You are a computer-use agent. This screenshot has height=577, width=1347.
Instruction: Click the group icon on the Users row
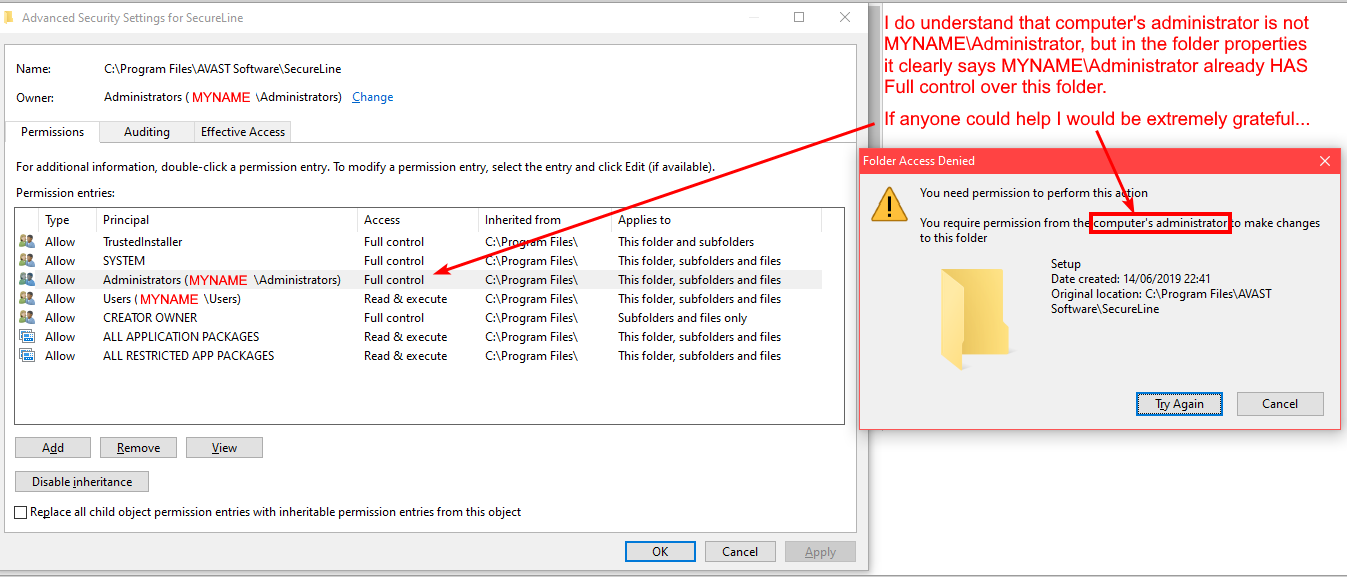[27, 299]
